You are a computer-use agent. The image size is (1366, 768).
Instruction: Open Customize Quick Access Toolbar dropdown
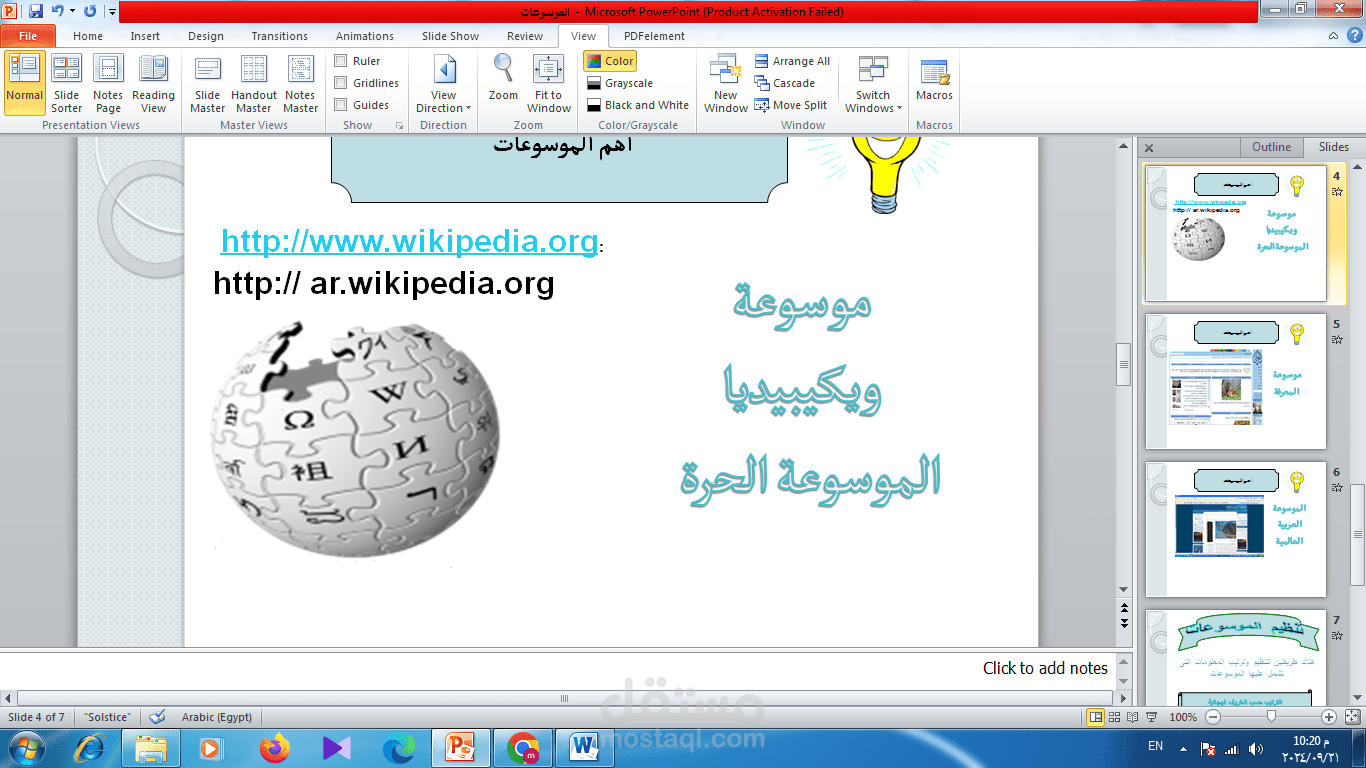point(112,11)
